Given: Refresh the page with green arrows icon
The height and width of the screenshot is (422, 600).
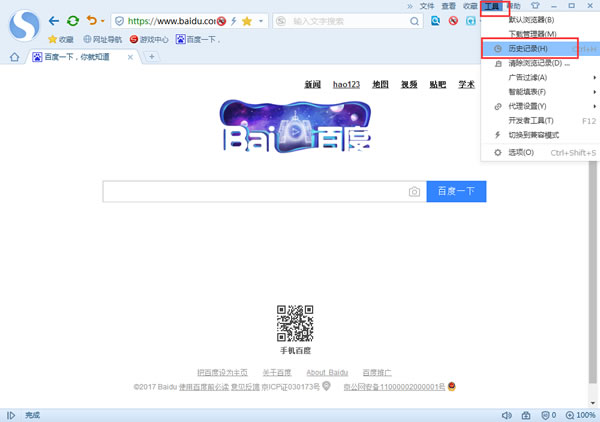Looking at the screenshot, I should point(73,21).
